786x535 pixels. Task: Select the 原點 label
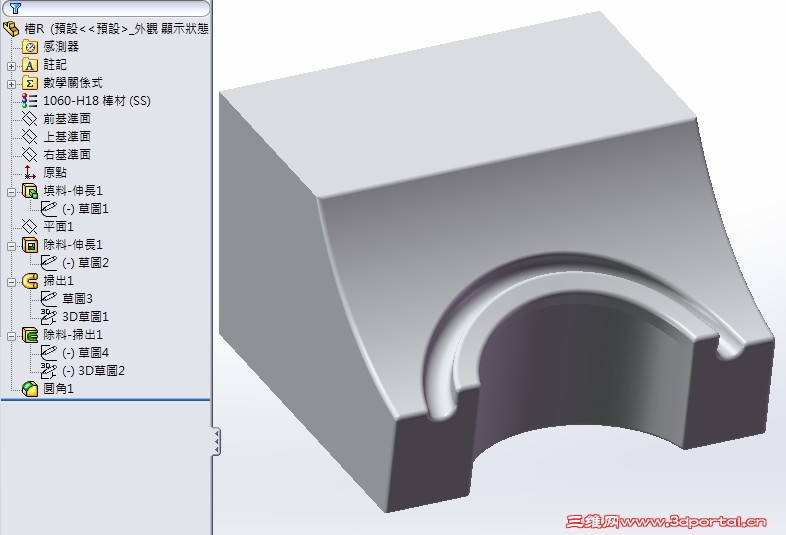(55, 172)
